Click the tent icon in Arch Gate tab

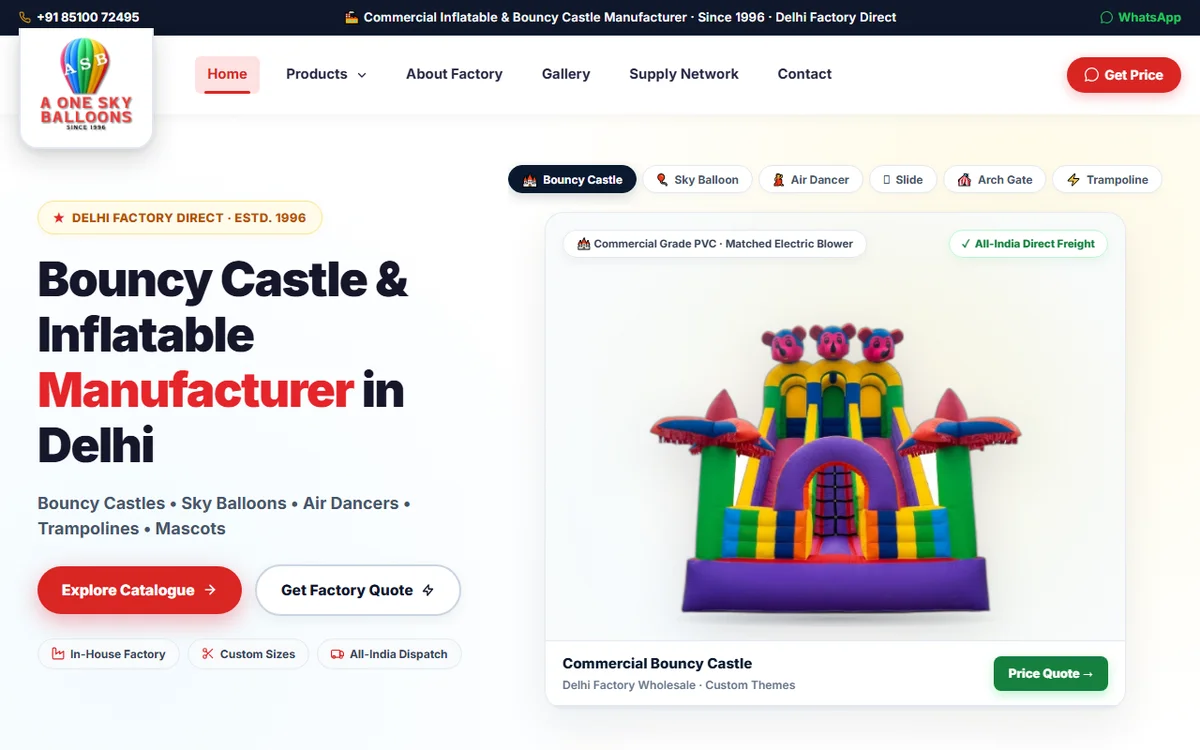coord(964,180)
